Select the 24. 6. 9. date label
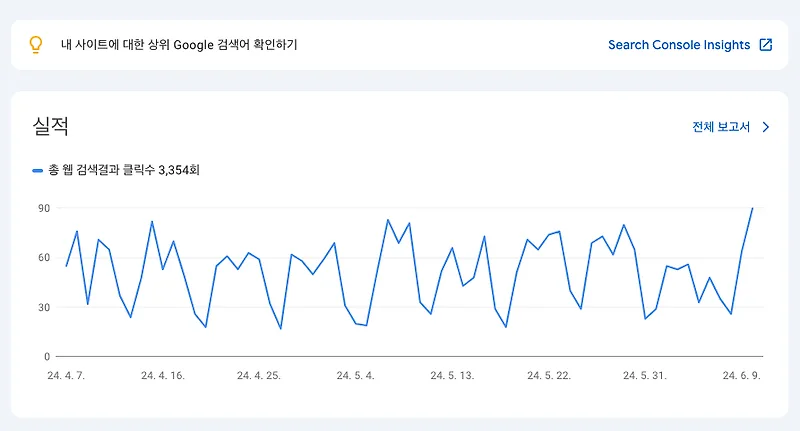This screenshot has height=431, width=800. [x=741, y=376]
